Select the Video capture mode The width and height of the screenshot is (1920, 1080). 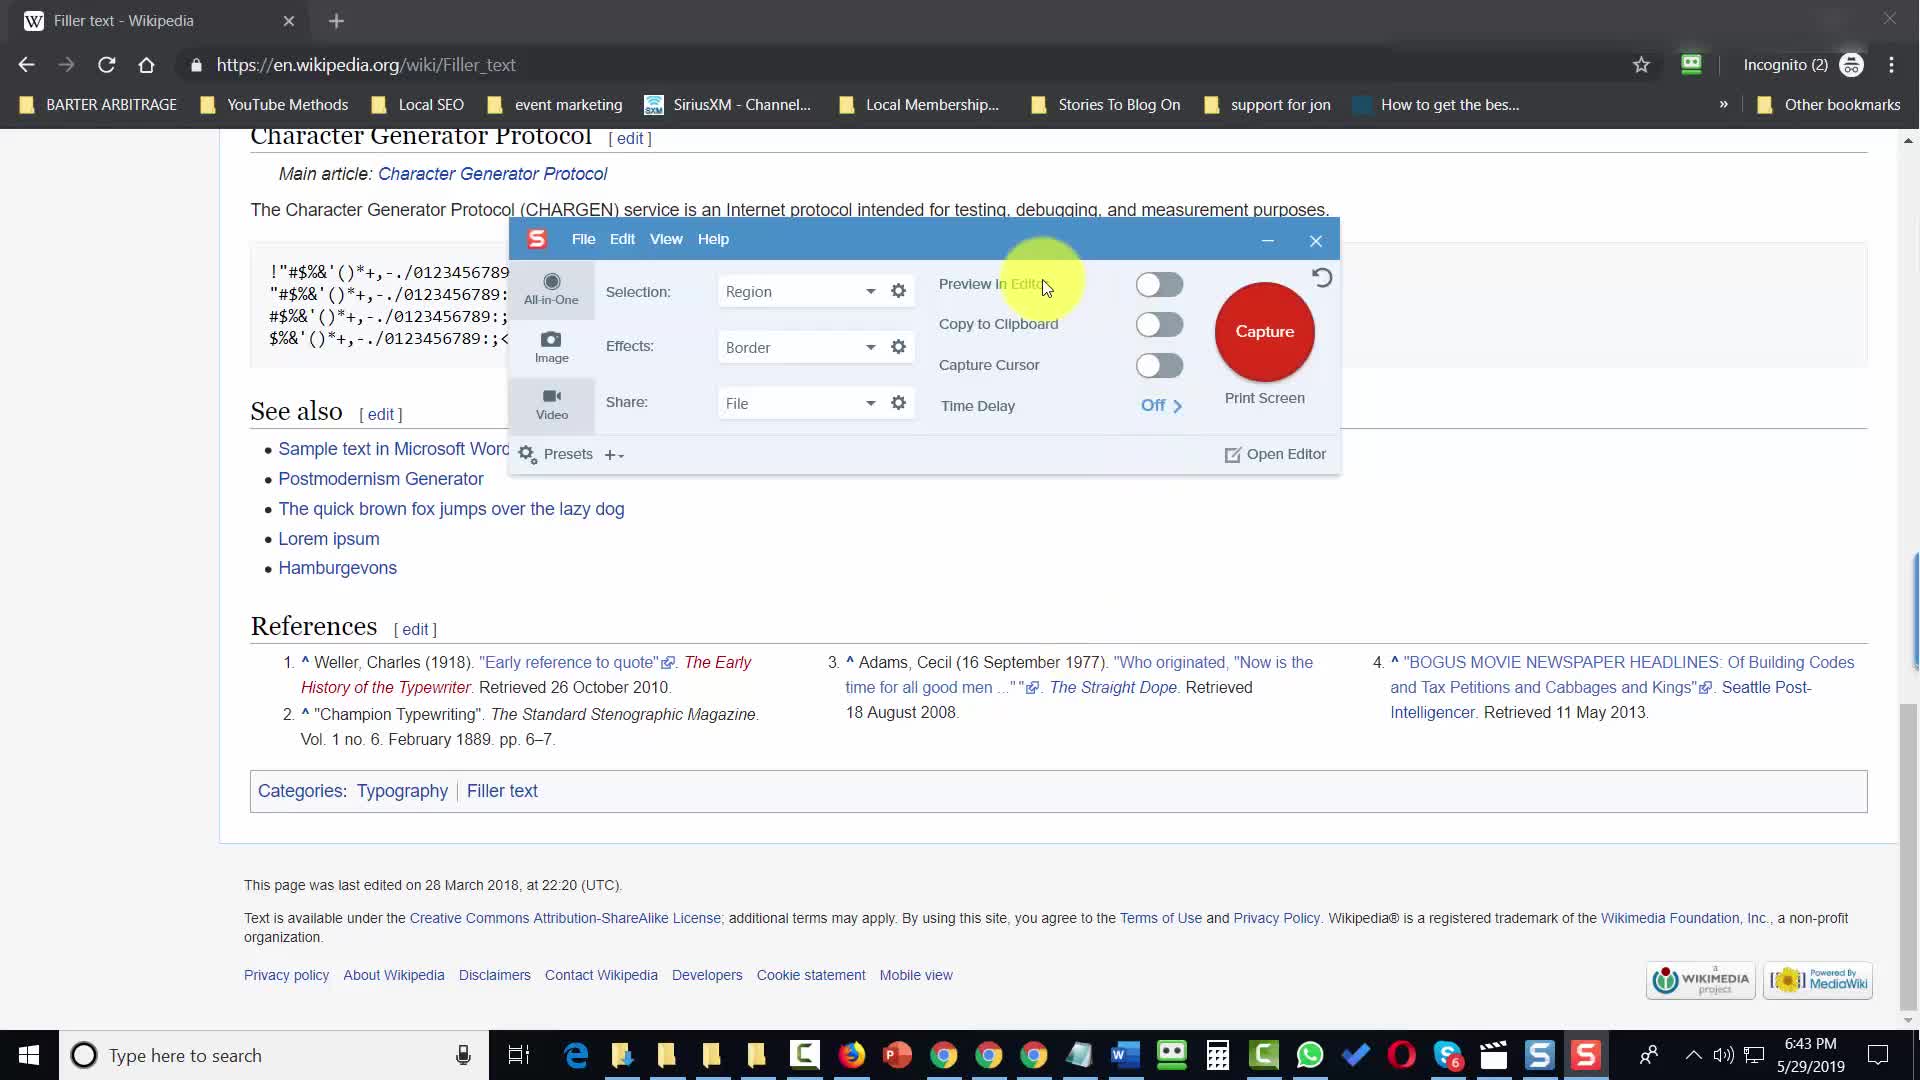[551, 404]
